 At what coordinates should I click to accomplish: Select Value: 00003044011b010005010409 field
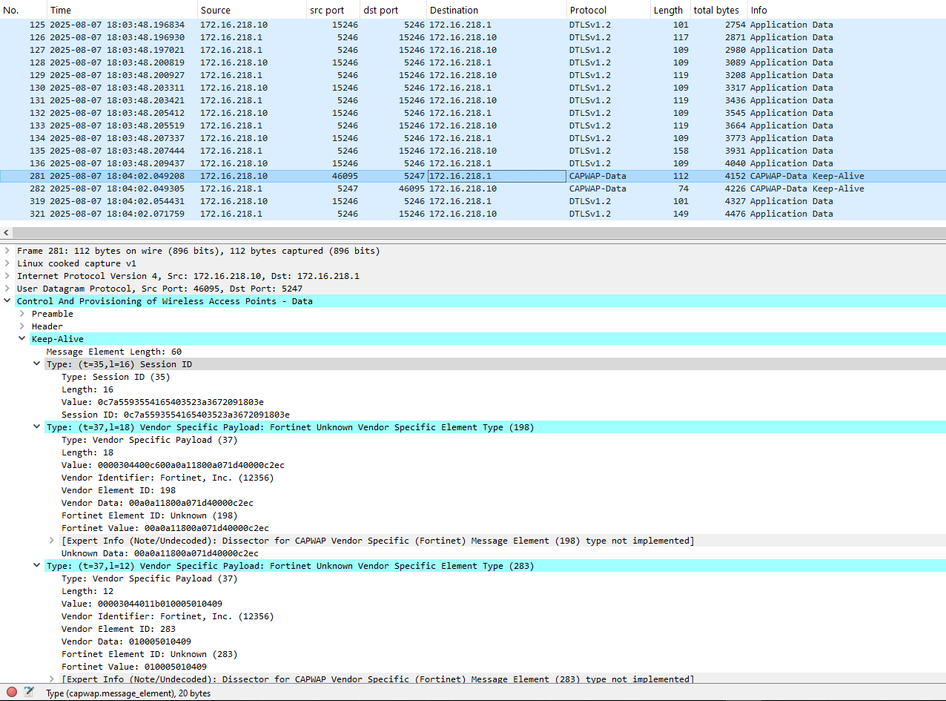[x=142, y=604]
